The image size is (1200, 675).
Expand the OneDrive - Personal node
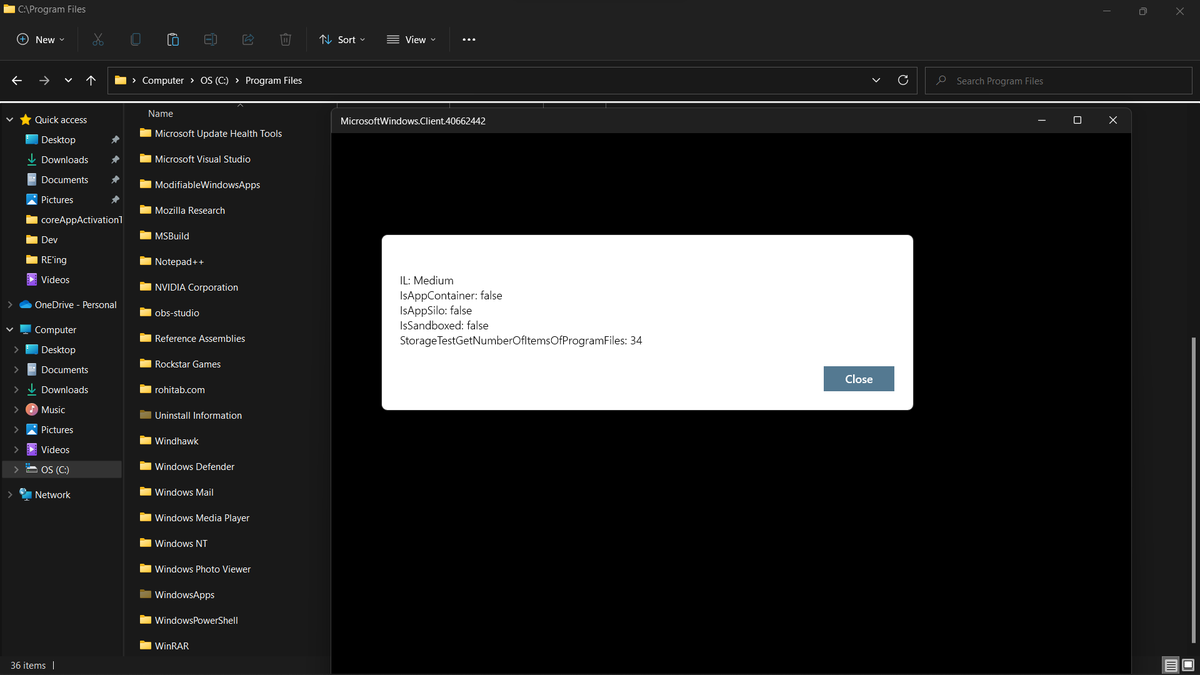pyautogui.click(x=10, y=305)
